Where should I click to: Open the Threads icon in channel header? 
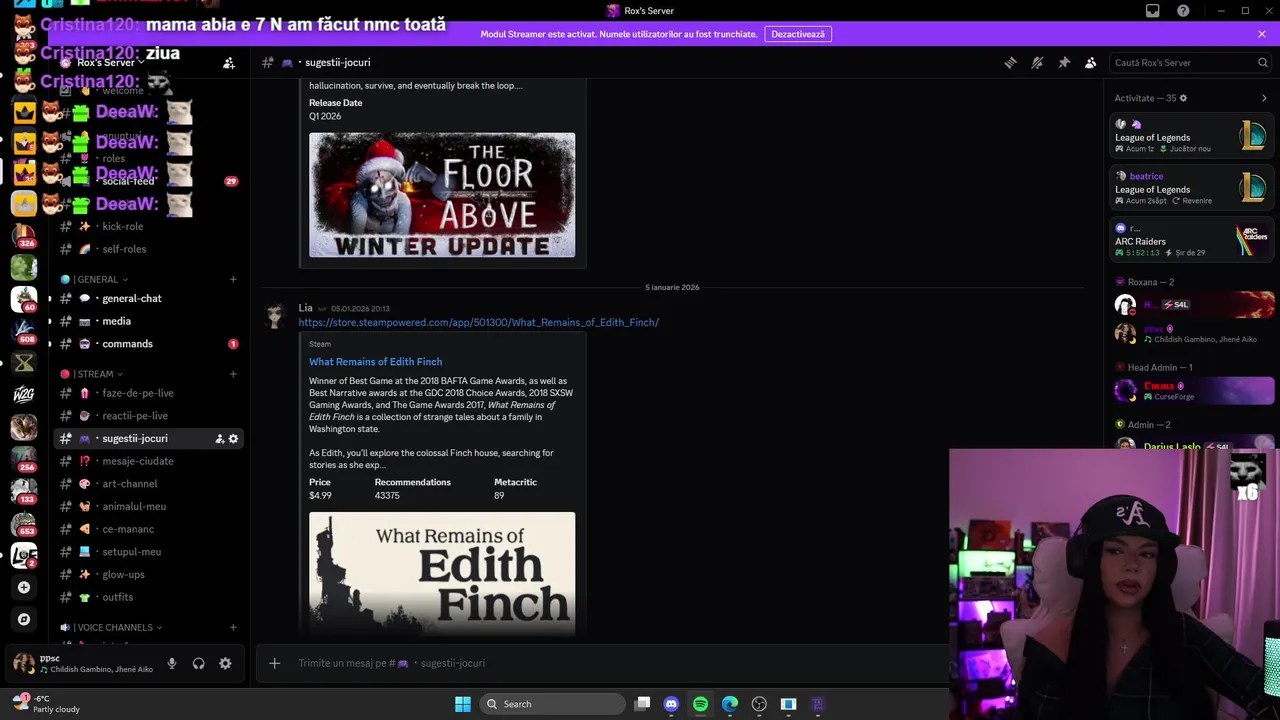(1010, 62)
